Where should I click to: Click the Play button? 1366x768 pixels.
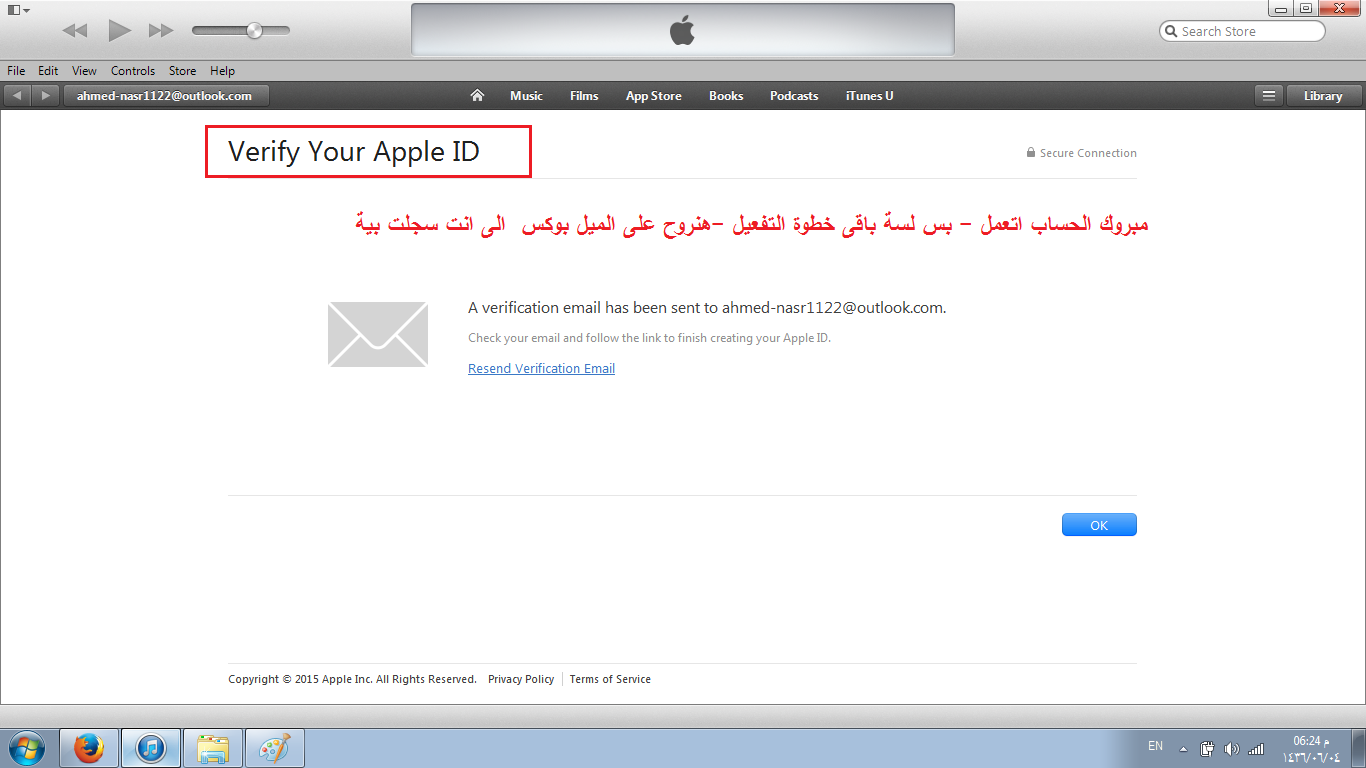click(x=120, y=31)
